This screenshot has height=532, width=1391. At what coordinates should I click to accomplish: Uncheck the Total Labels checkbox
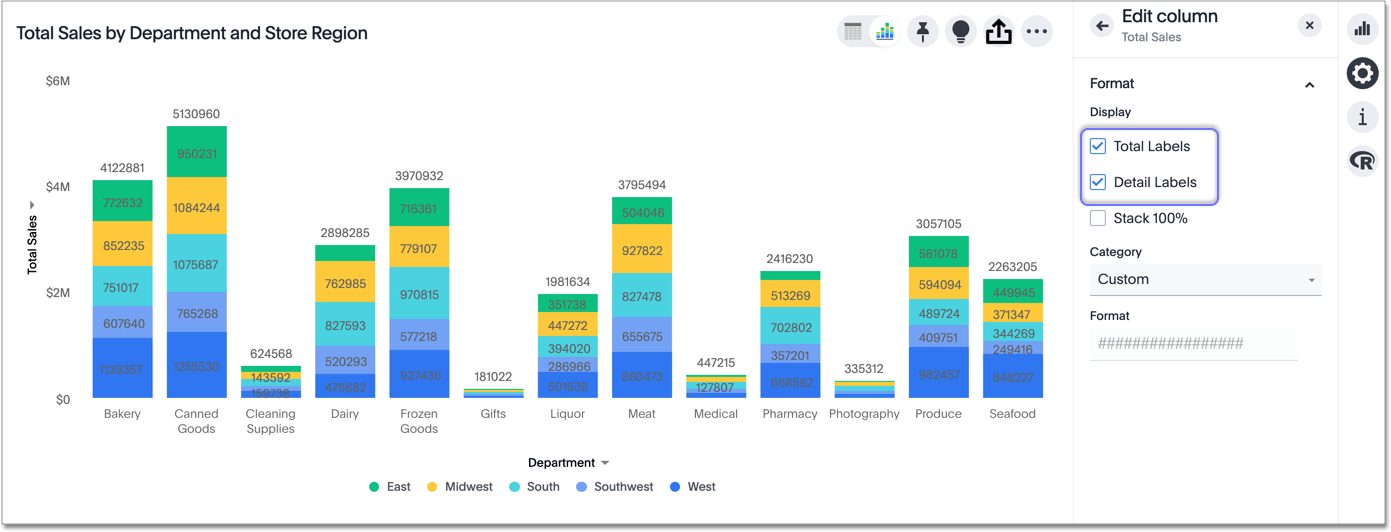(x=1098, y=146)
